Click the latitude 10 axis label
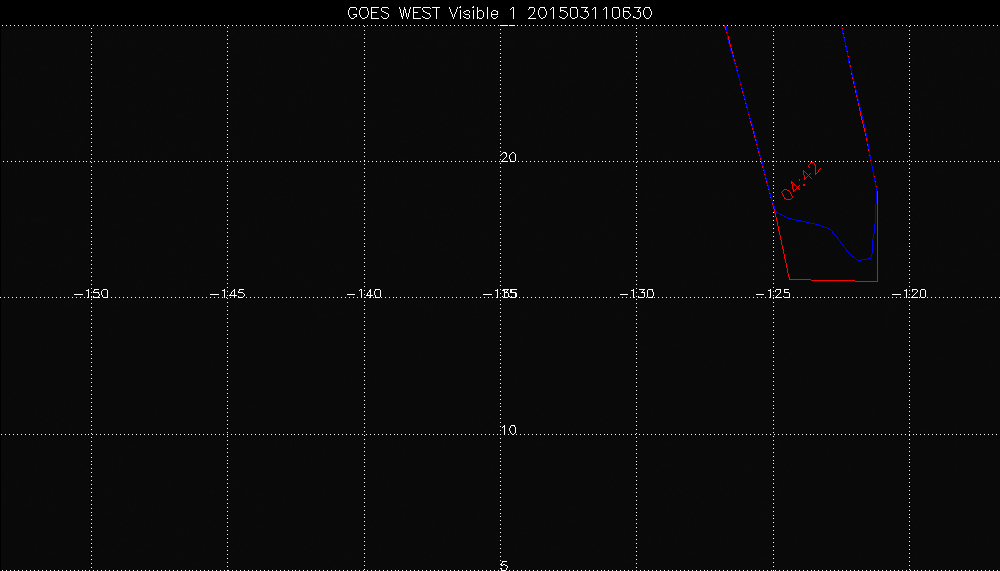1000x571 pixels. 508,431
